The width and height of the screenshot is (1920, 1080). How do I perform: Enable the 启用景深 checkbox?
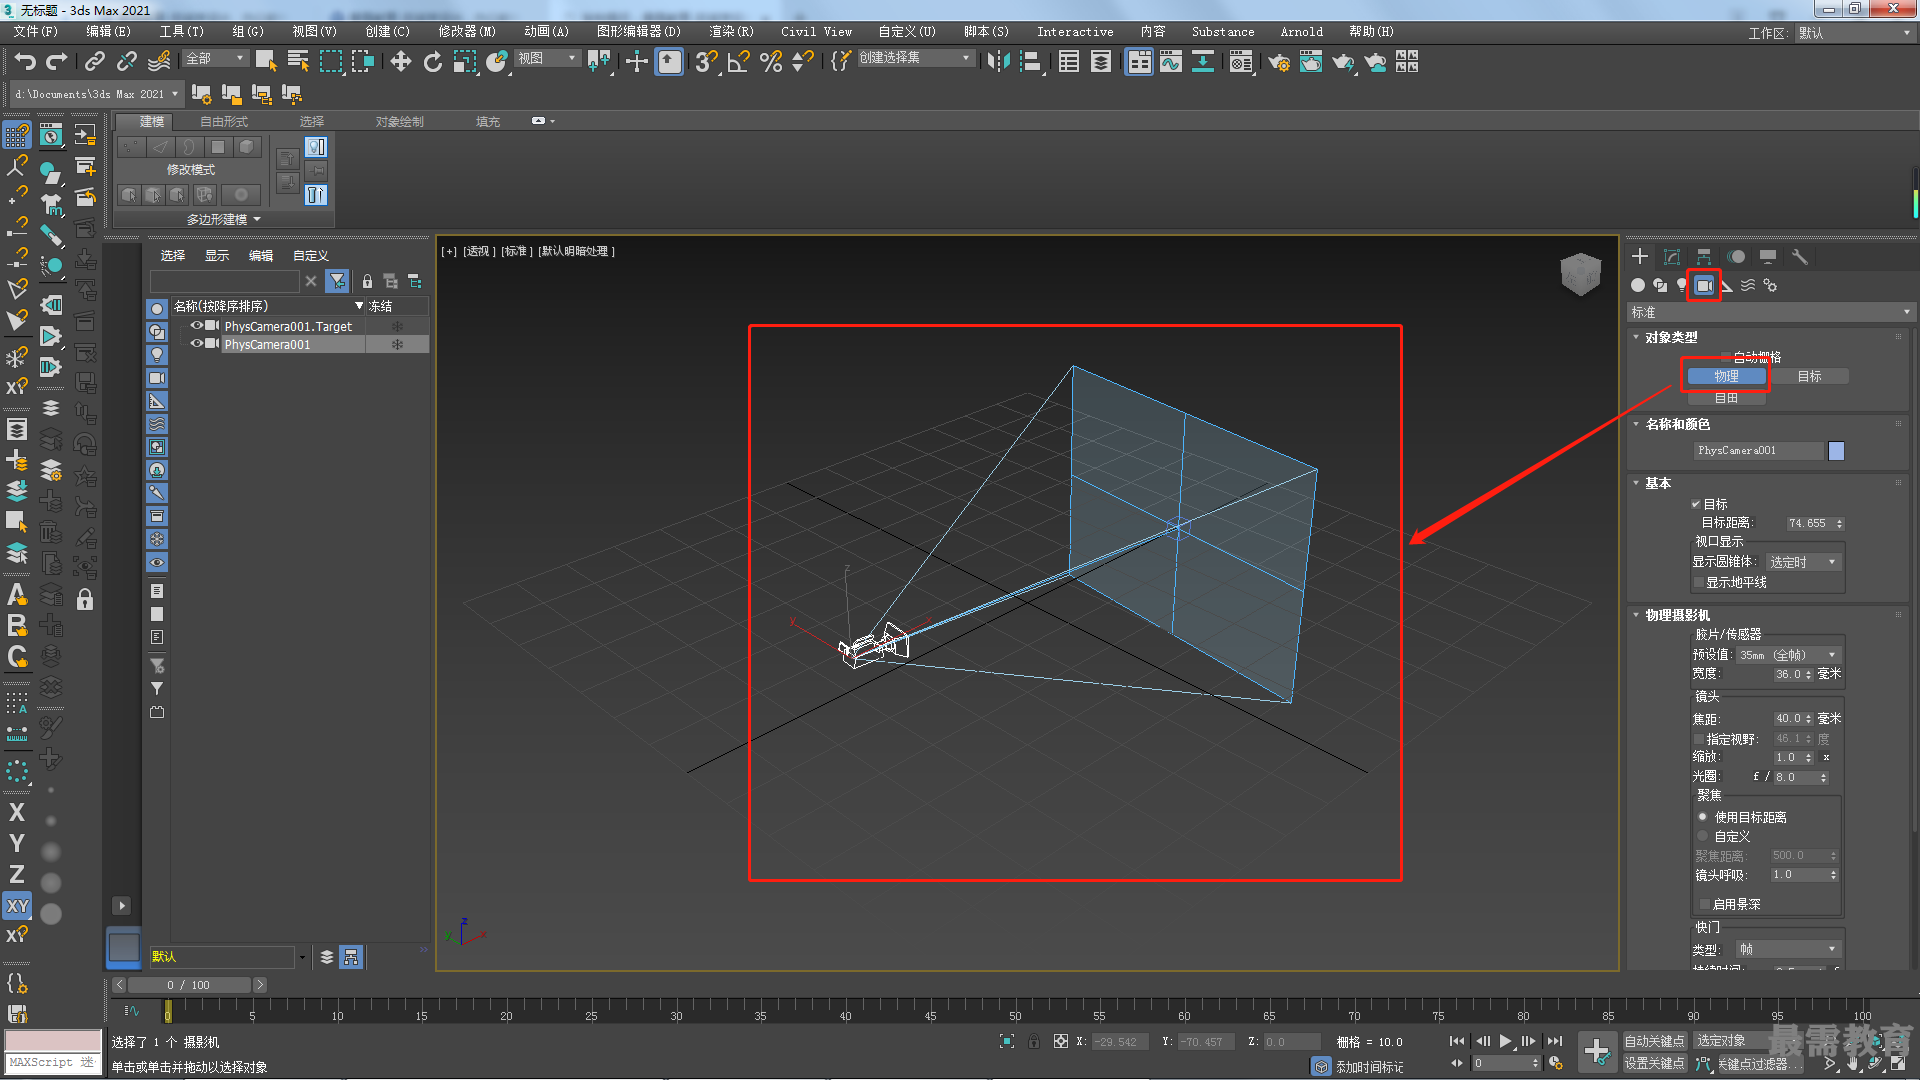1705,904
